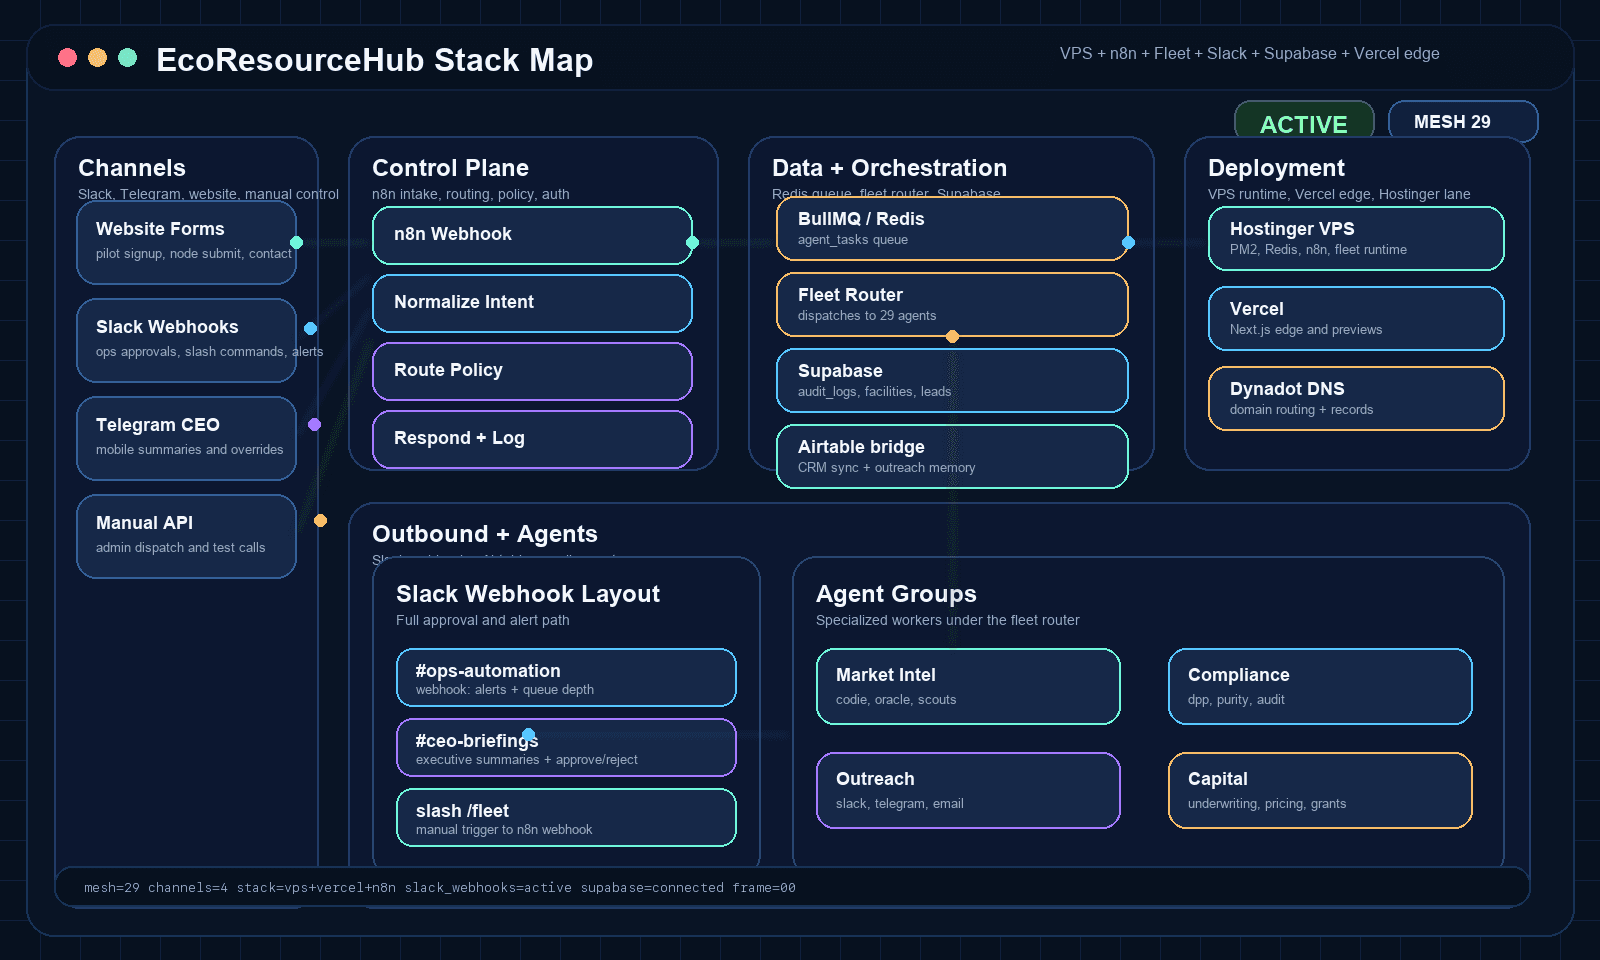The width and height of the screenshot is (1600, 960).
Task: Click the orange dot beside Manual API
Action: pyautogui.click(x=320, y=520)
